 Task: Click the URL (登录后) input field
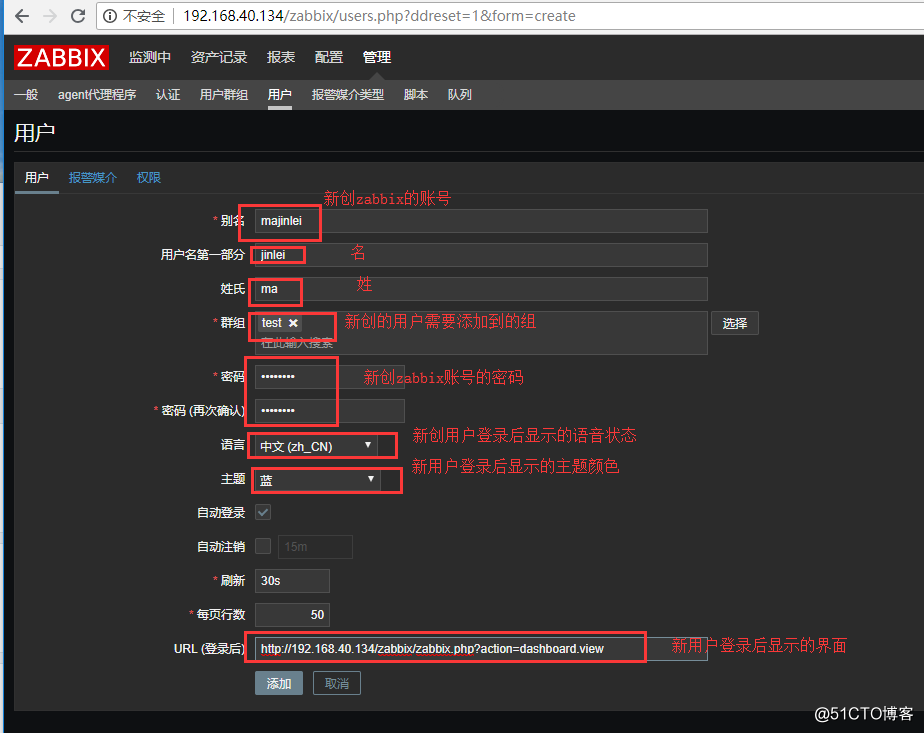[x=481, y=649]
